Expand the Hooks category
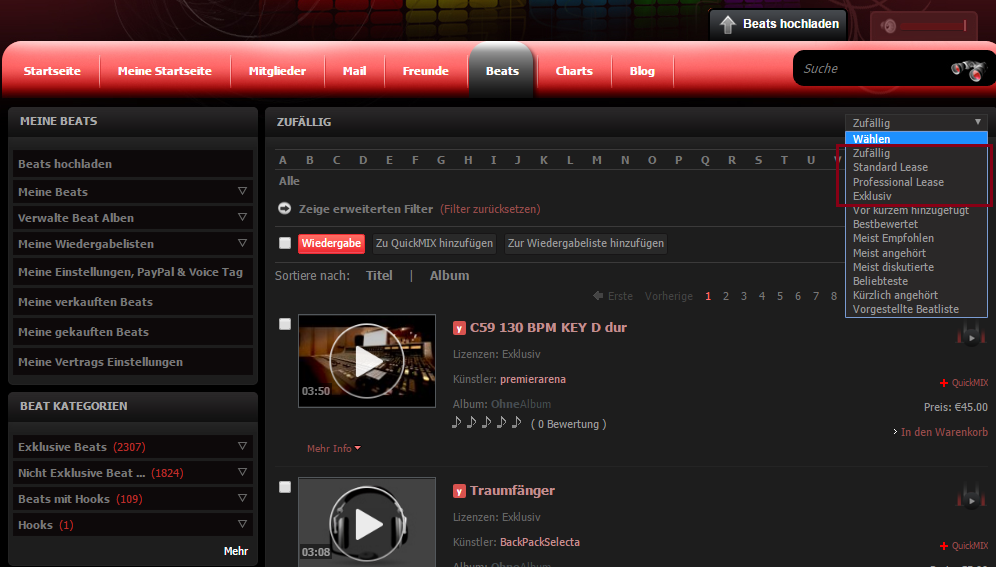 (x=242, y=524)
